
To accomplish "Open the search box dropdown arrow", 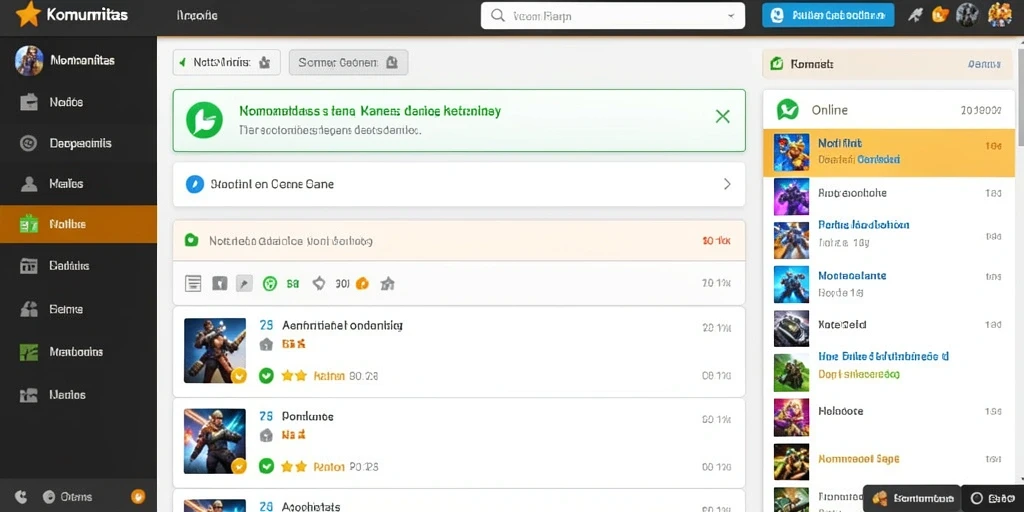I will click(x=730, y=16).
